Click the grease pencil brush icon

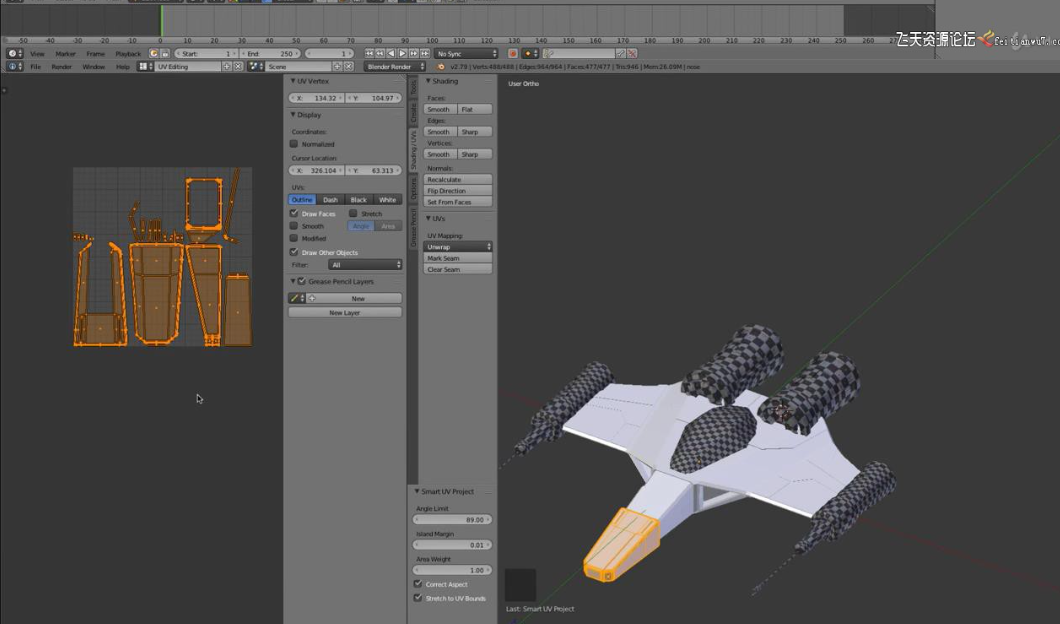point(296,298)
